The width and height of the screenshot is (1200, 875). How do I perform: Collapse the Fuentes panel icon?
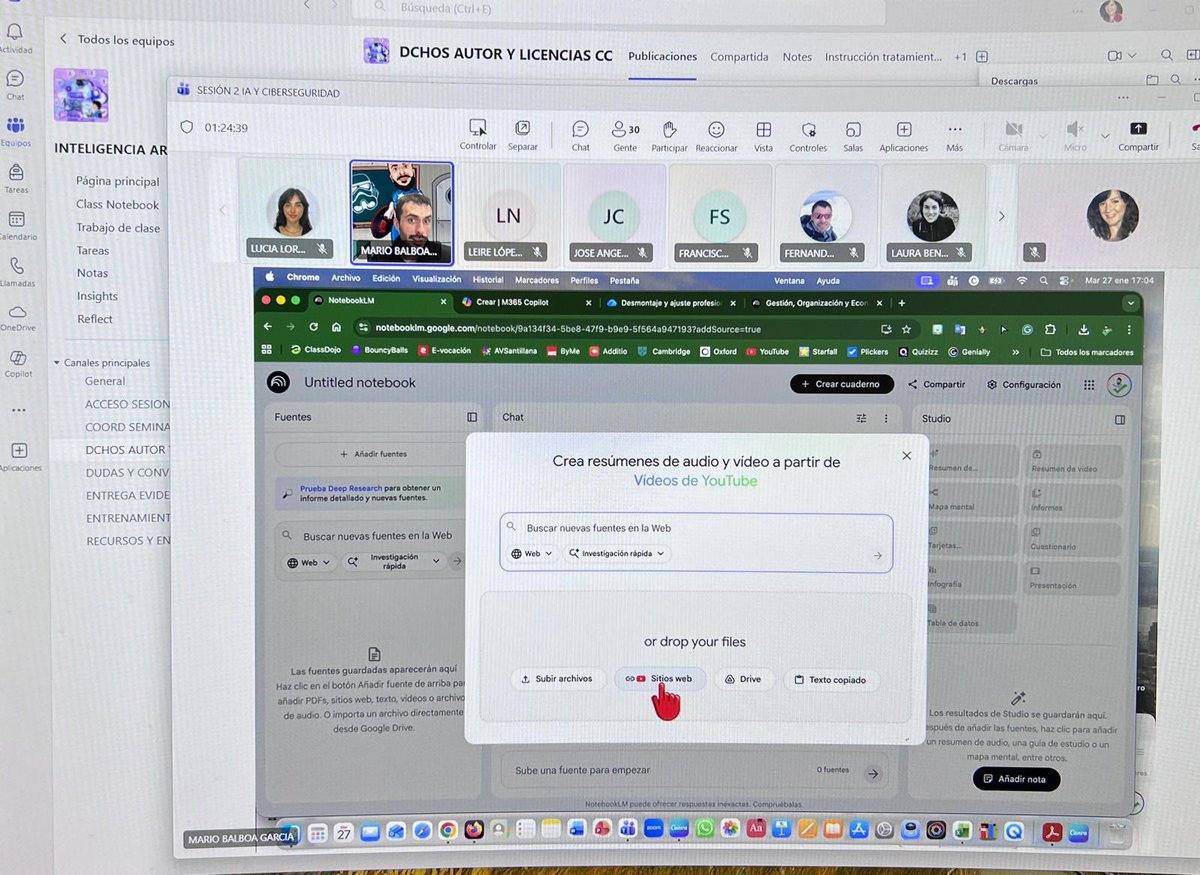tap(472, 417)
